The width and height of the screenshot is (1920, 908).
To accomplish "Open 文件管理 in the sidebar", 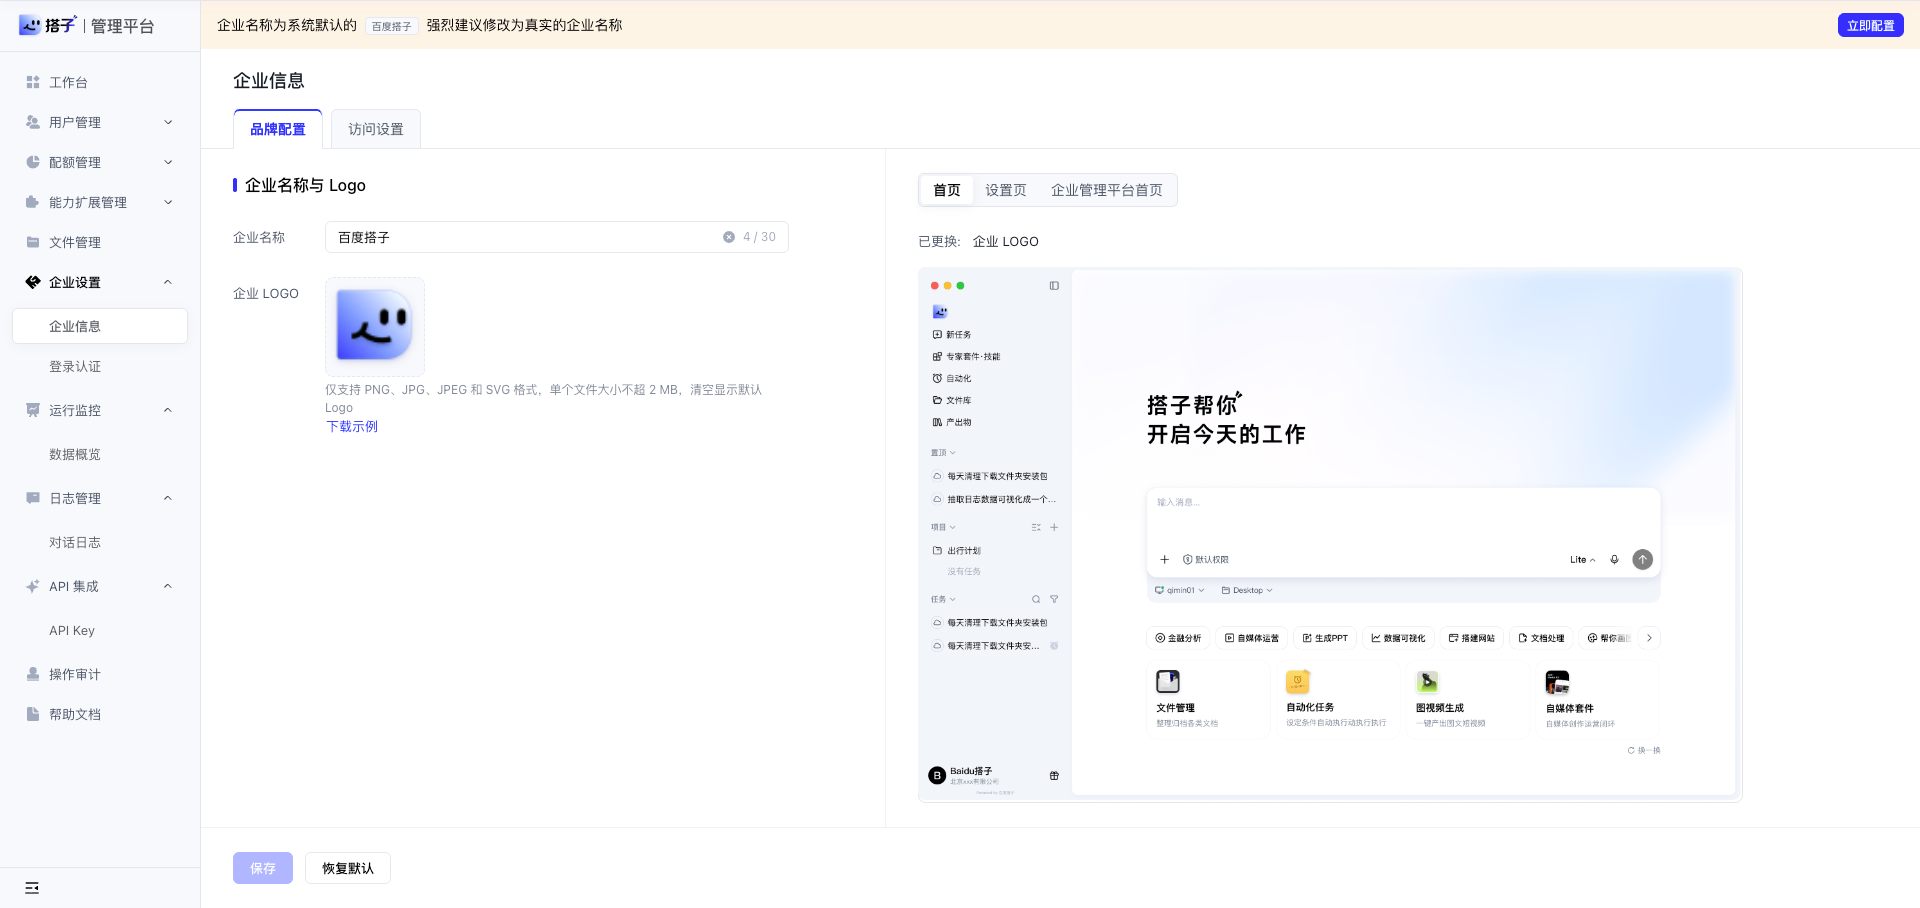I will pyautogui.click(x=100, y=242).
